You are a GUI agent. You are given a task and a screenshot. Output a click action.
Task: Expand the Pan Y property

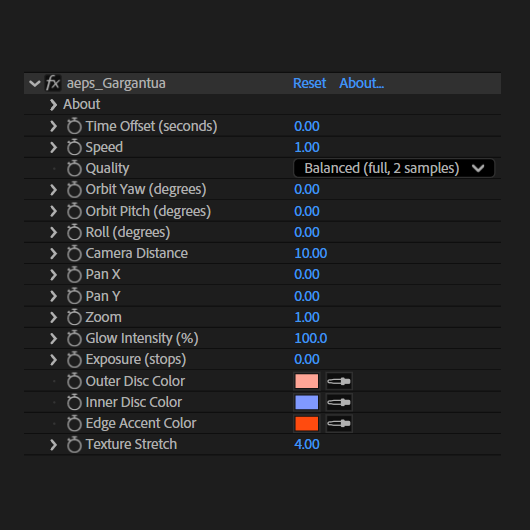(x=53, y=296)
